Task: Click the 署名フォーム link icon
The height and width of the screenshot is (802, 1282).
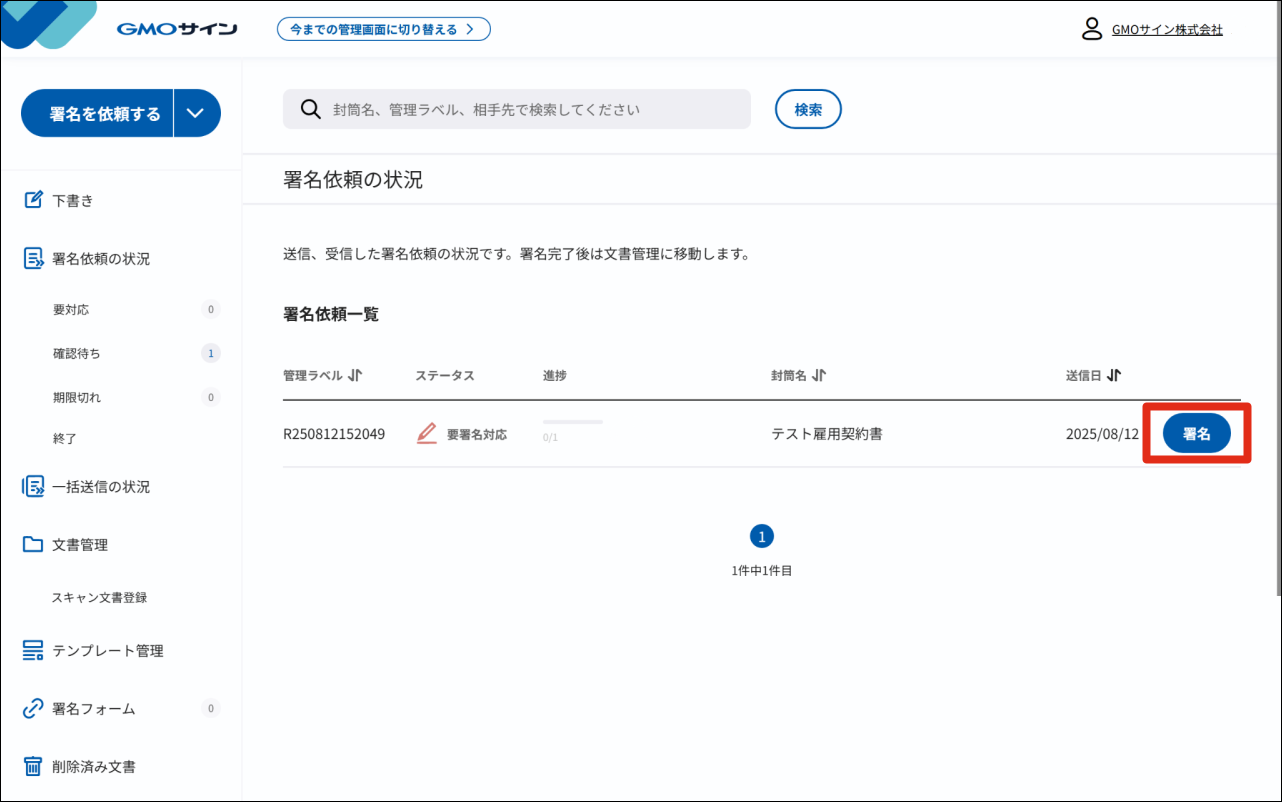Action: (x=33, y=709)
